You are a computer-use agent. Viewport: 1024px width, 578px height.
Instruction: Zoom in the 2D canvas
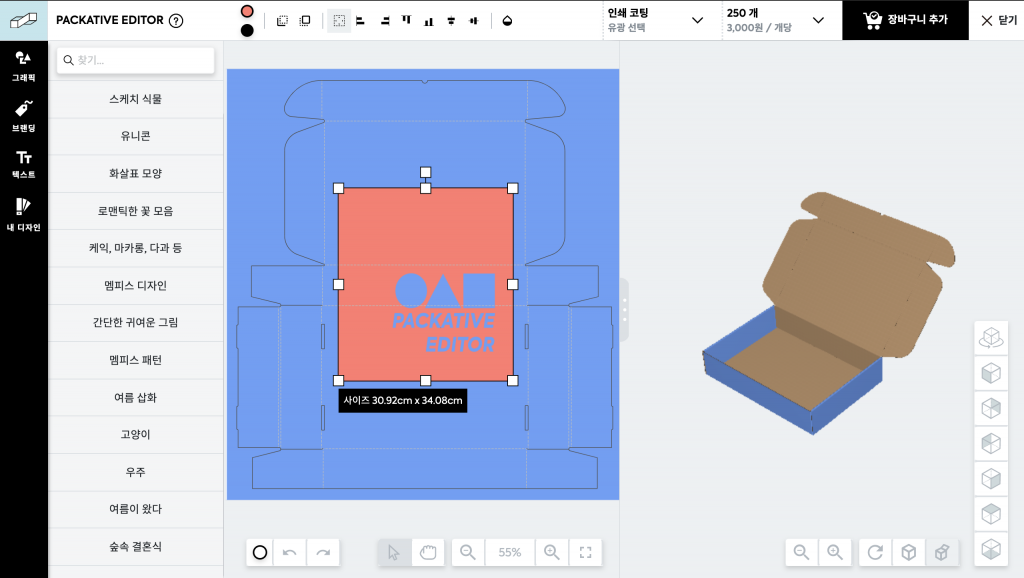click(552, 553)
